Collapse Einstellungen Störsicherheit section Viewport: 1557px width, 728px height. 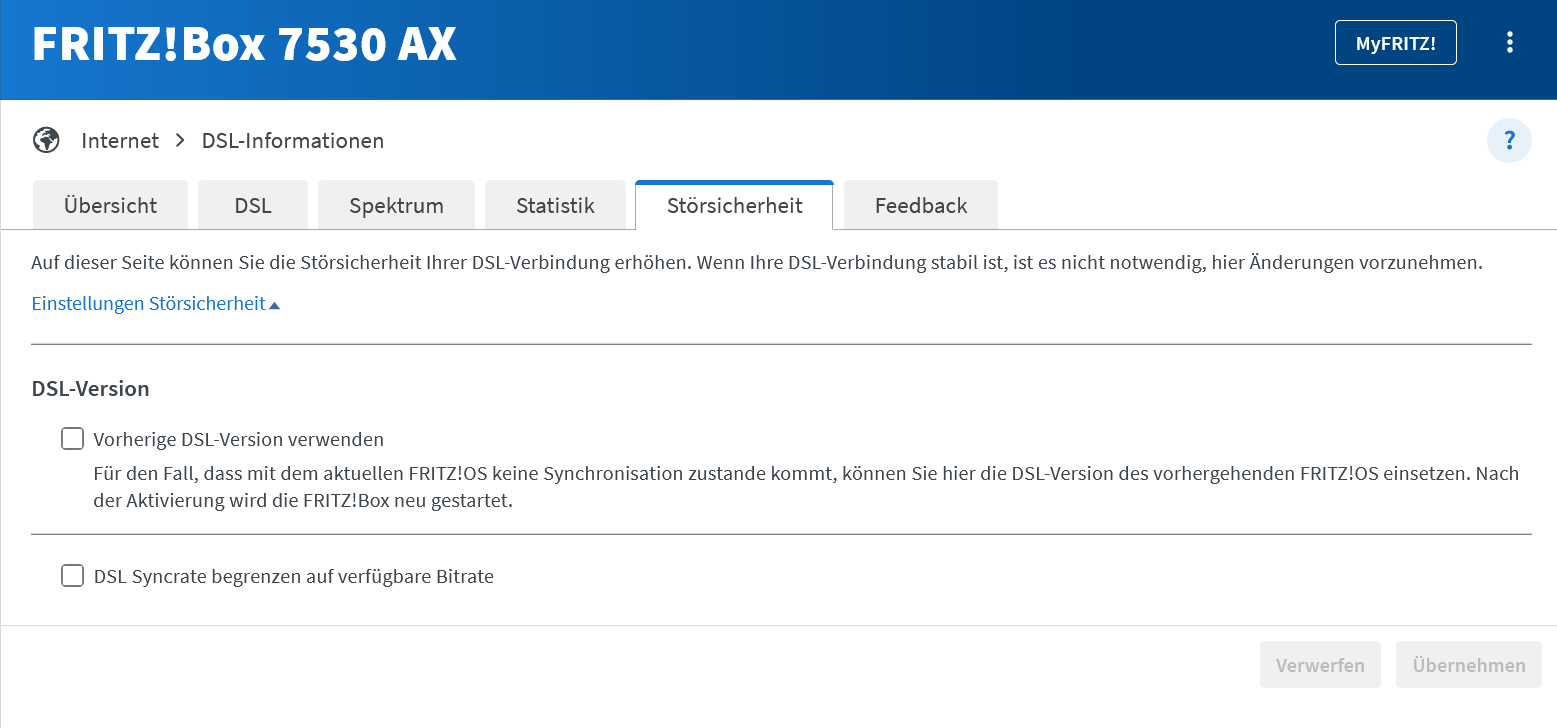pyautogui.click(x=155, y=303)
